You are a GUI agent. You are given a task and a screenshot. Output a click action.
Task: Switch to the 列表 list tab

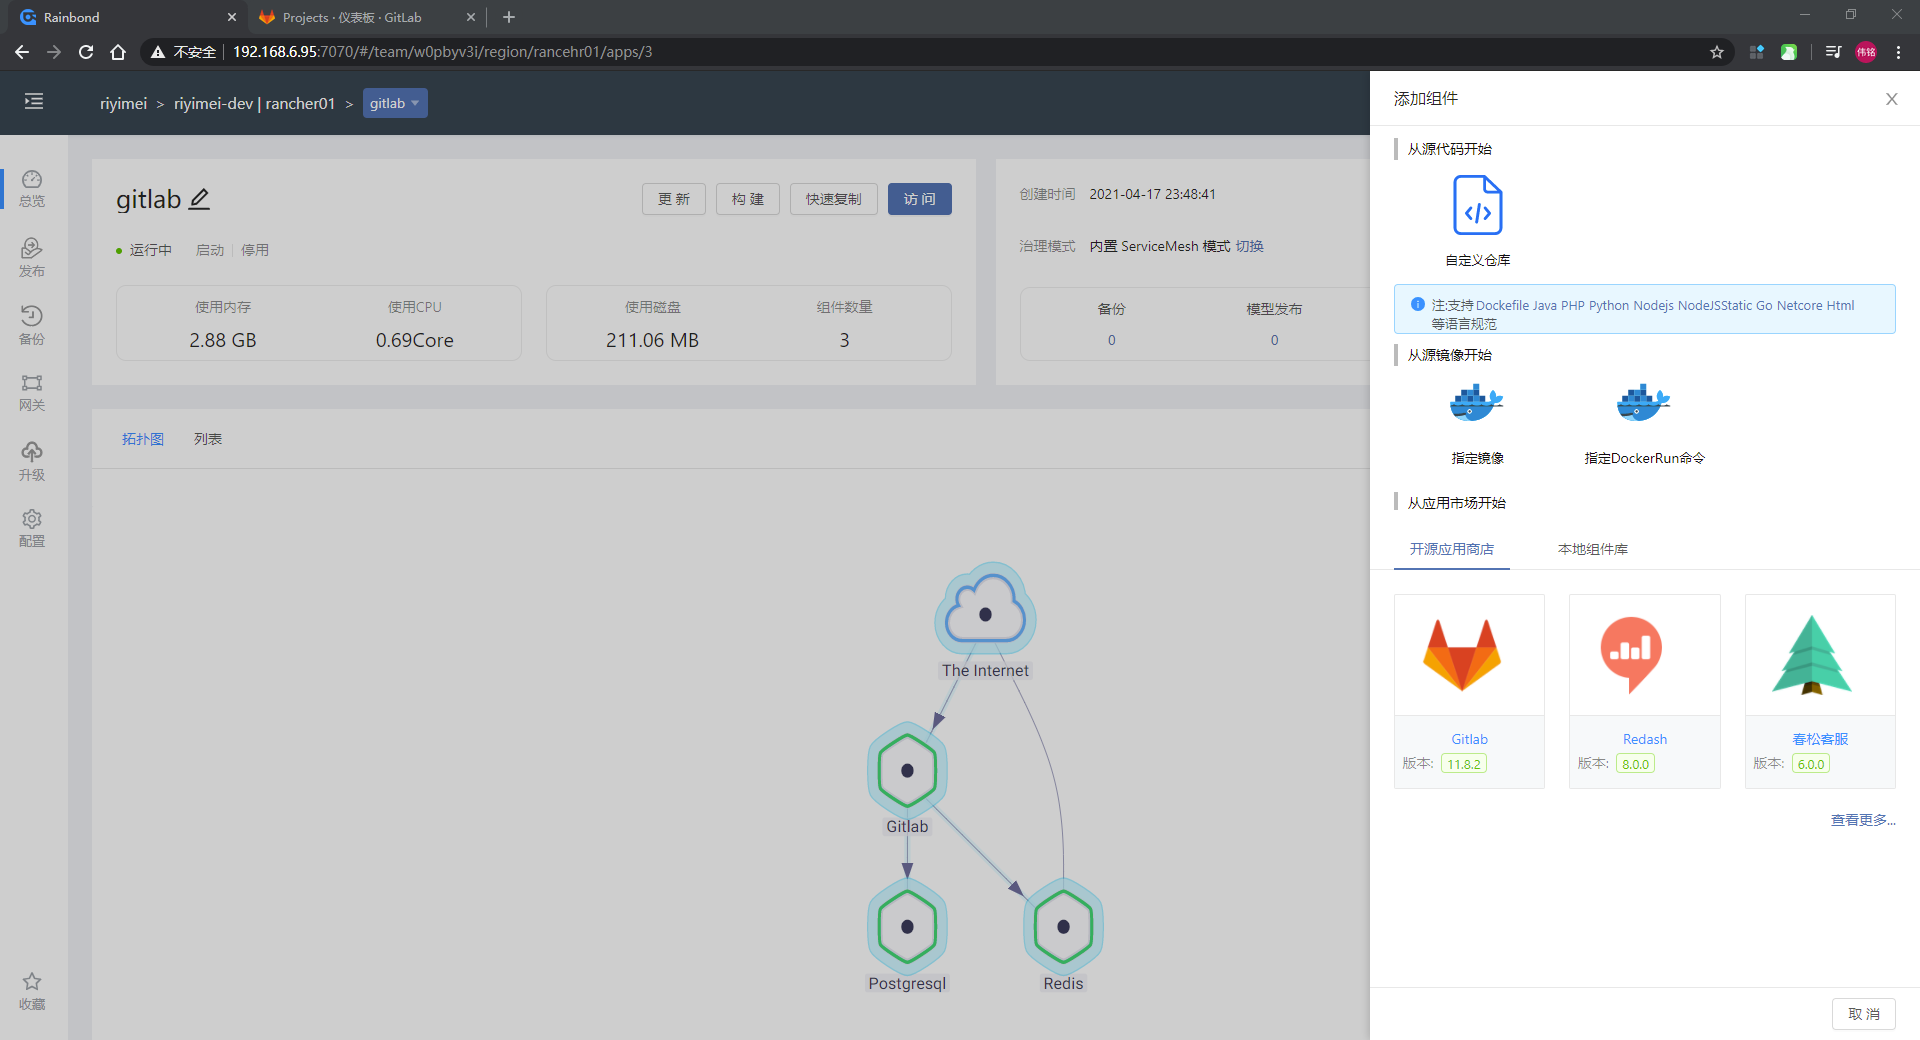click(208, 439)
